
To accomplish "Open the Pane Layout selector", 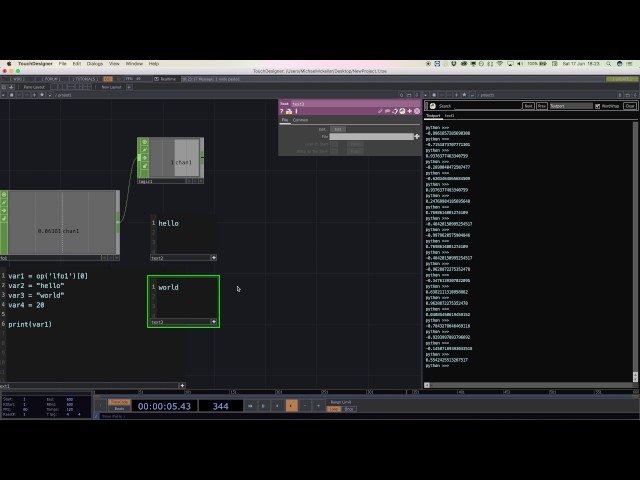I will tap(34, 87).
